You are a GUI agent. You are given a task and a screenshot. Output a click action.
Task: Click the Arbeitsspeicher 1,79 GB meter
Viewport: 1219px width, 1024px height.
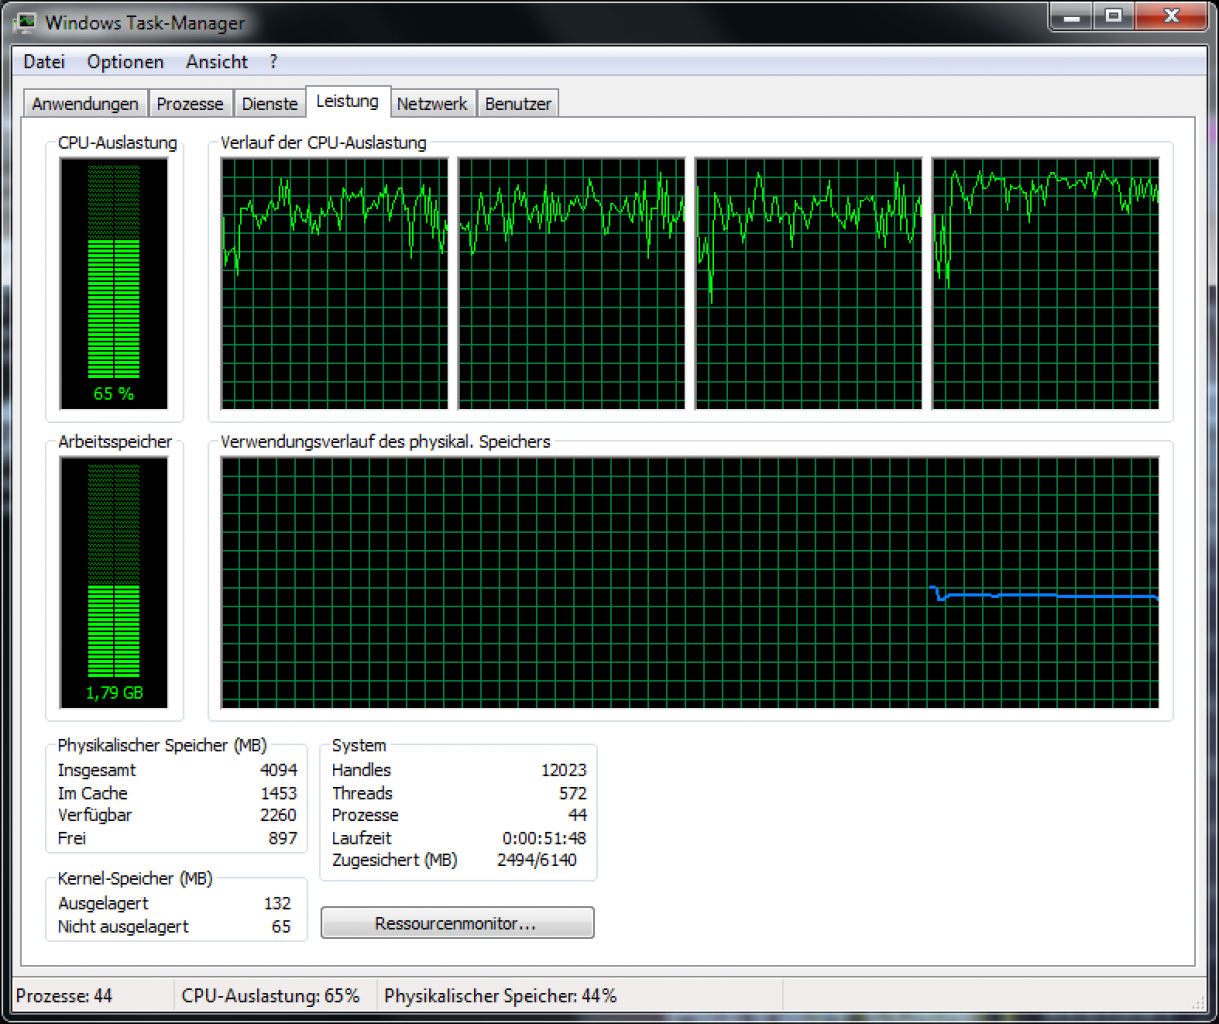tap(114, 583)
